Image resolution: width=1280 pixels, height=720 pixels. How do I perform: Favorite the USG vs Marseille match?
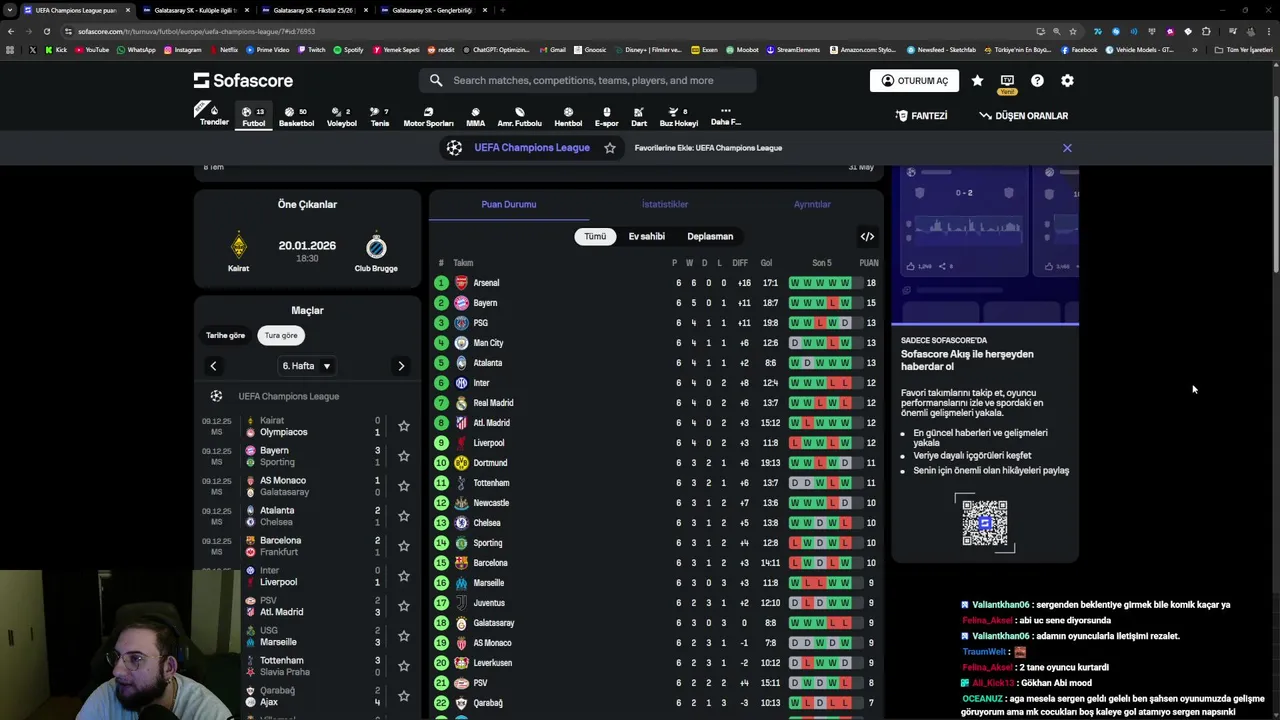point(404,636)
